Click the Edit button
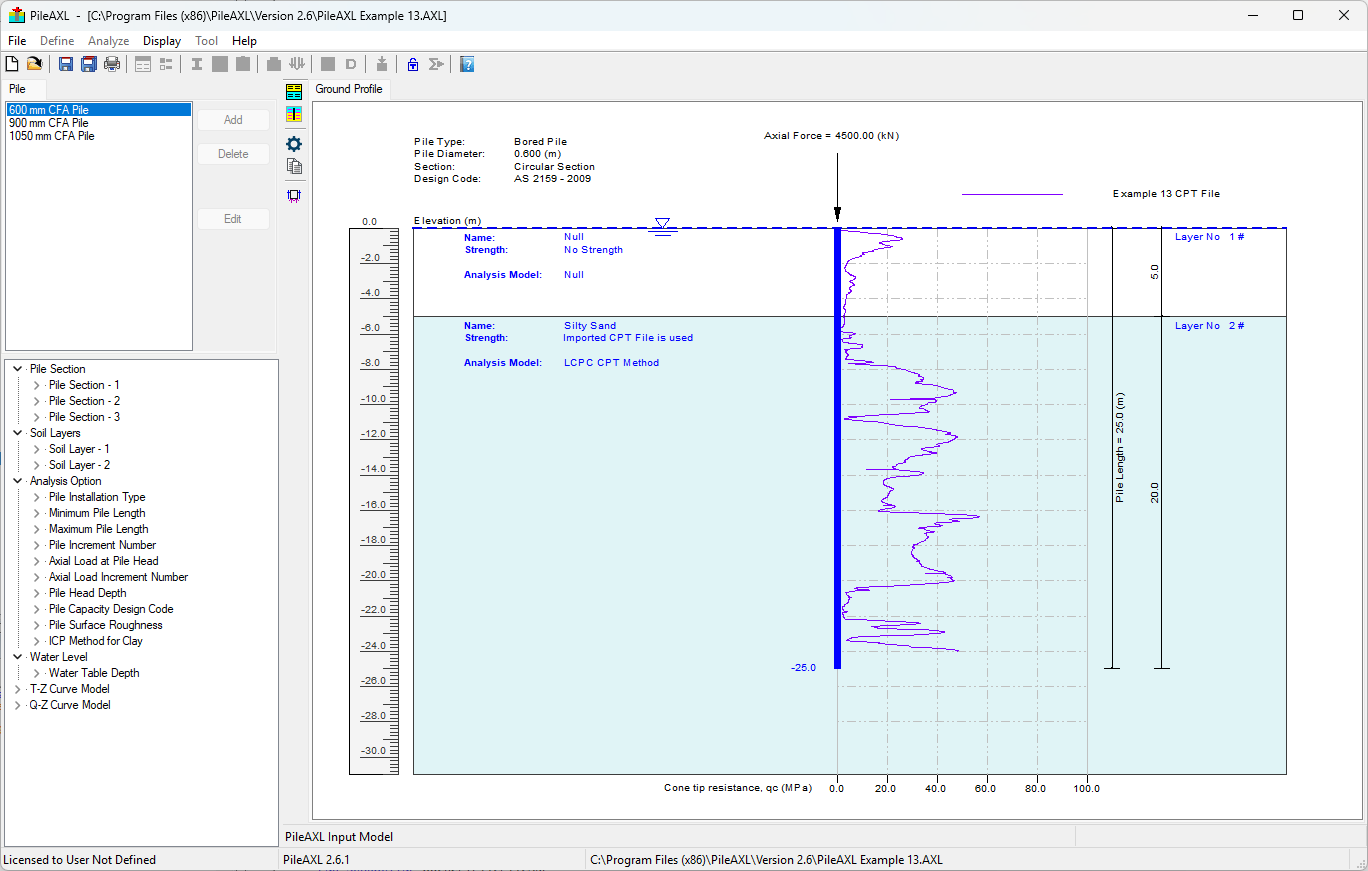The image size is (1368, 871). 233,219
